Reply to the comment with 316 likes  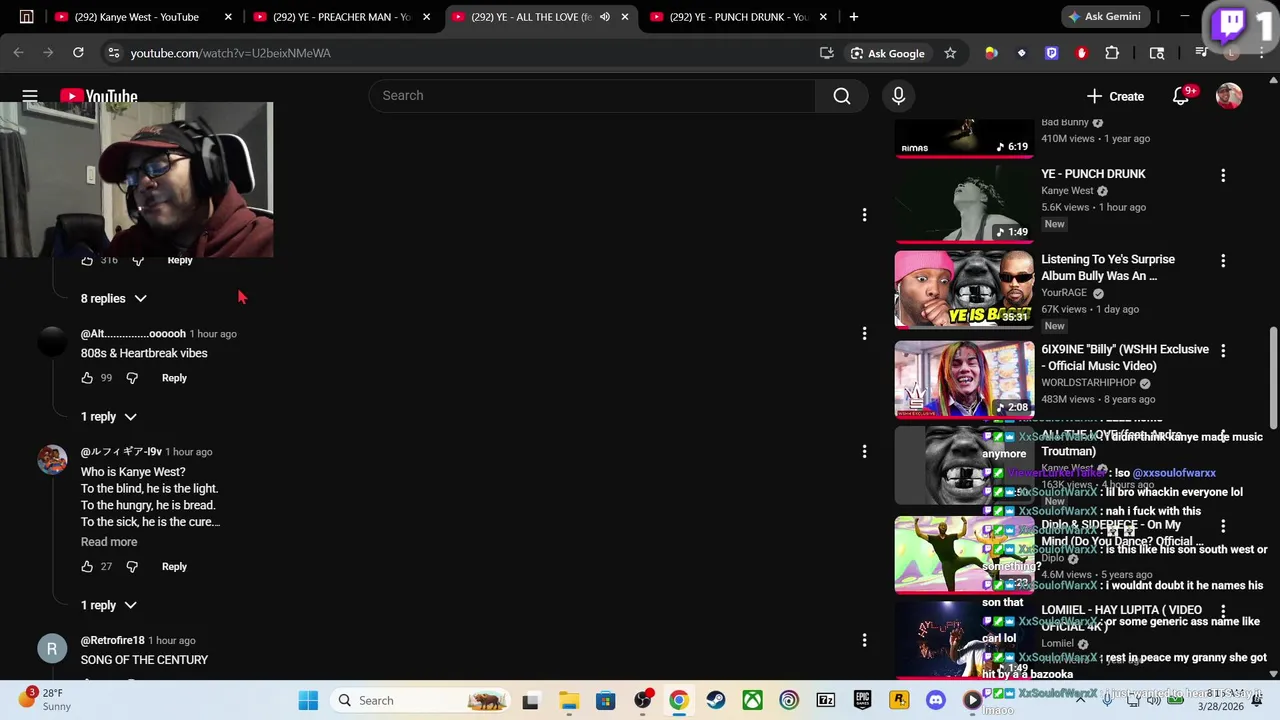[x=180, y=261]
